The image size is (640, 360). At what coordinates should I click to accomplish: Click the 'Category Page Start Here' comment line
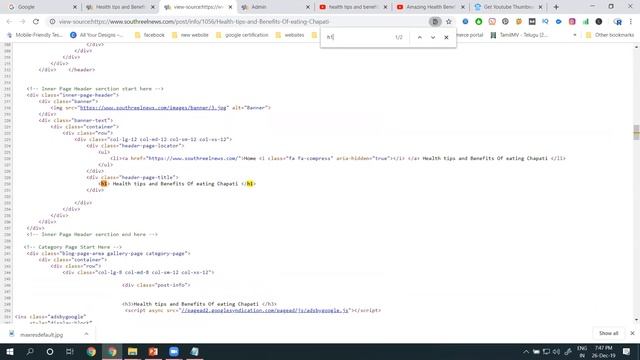73,247
